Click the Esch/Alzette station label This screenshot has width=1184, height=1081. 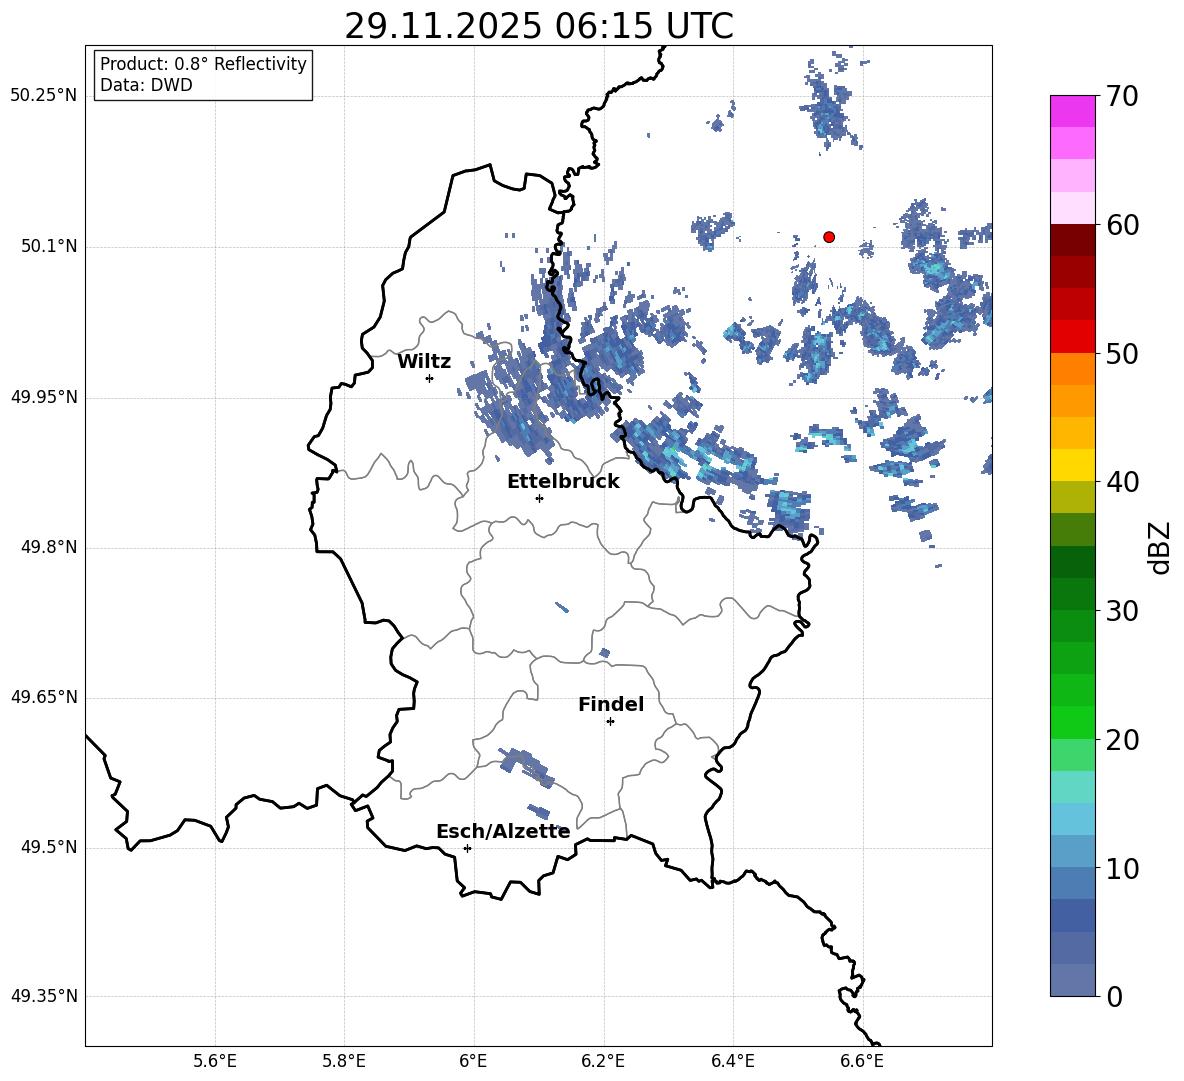pyautogui.click(x=503, y=832)
